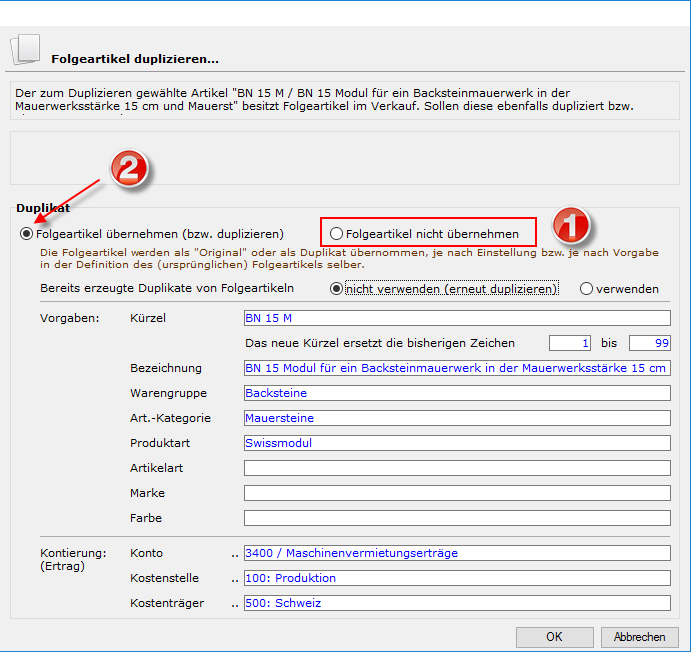This screenshot has height=652, width=691.
Task: Click the red number 1 annotation marker
Action: [572, 225]
